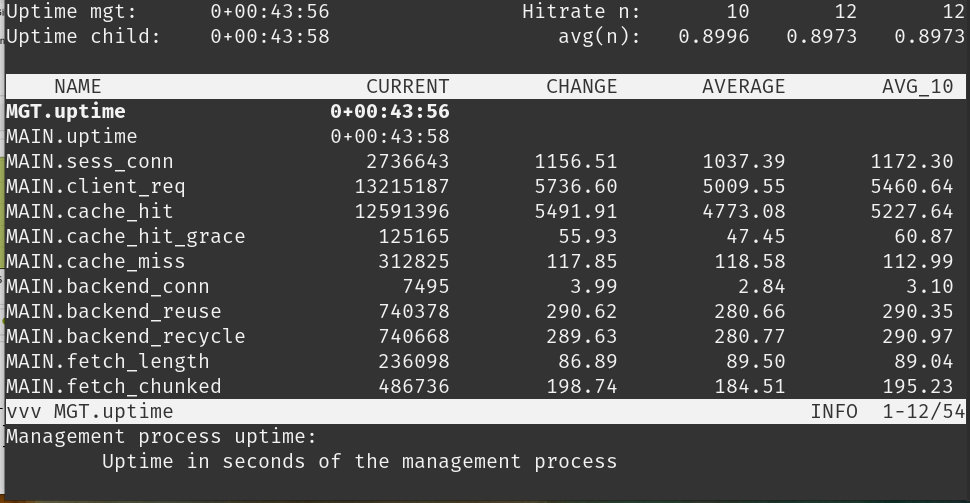Click the AVG_10 column header

point(918,87)
